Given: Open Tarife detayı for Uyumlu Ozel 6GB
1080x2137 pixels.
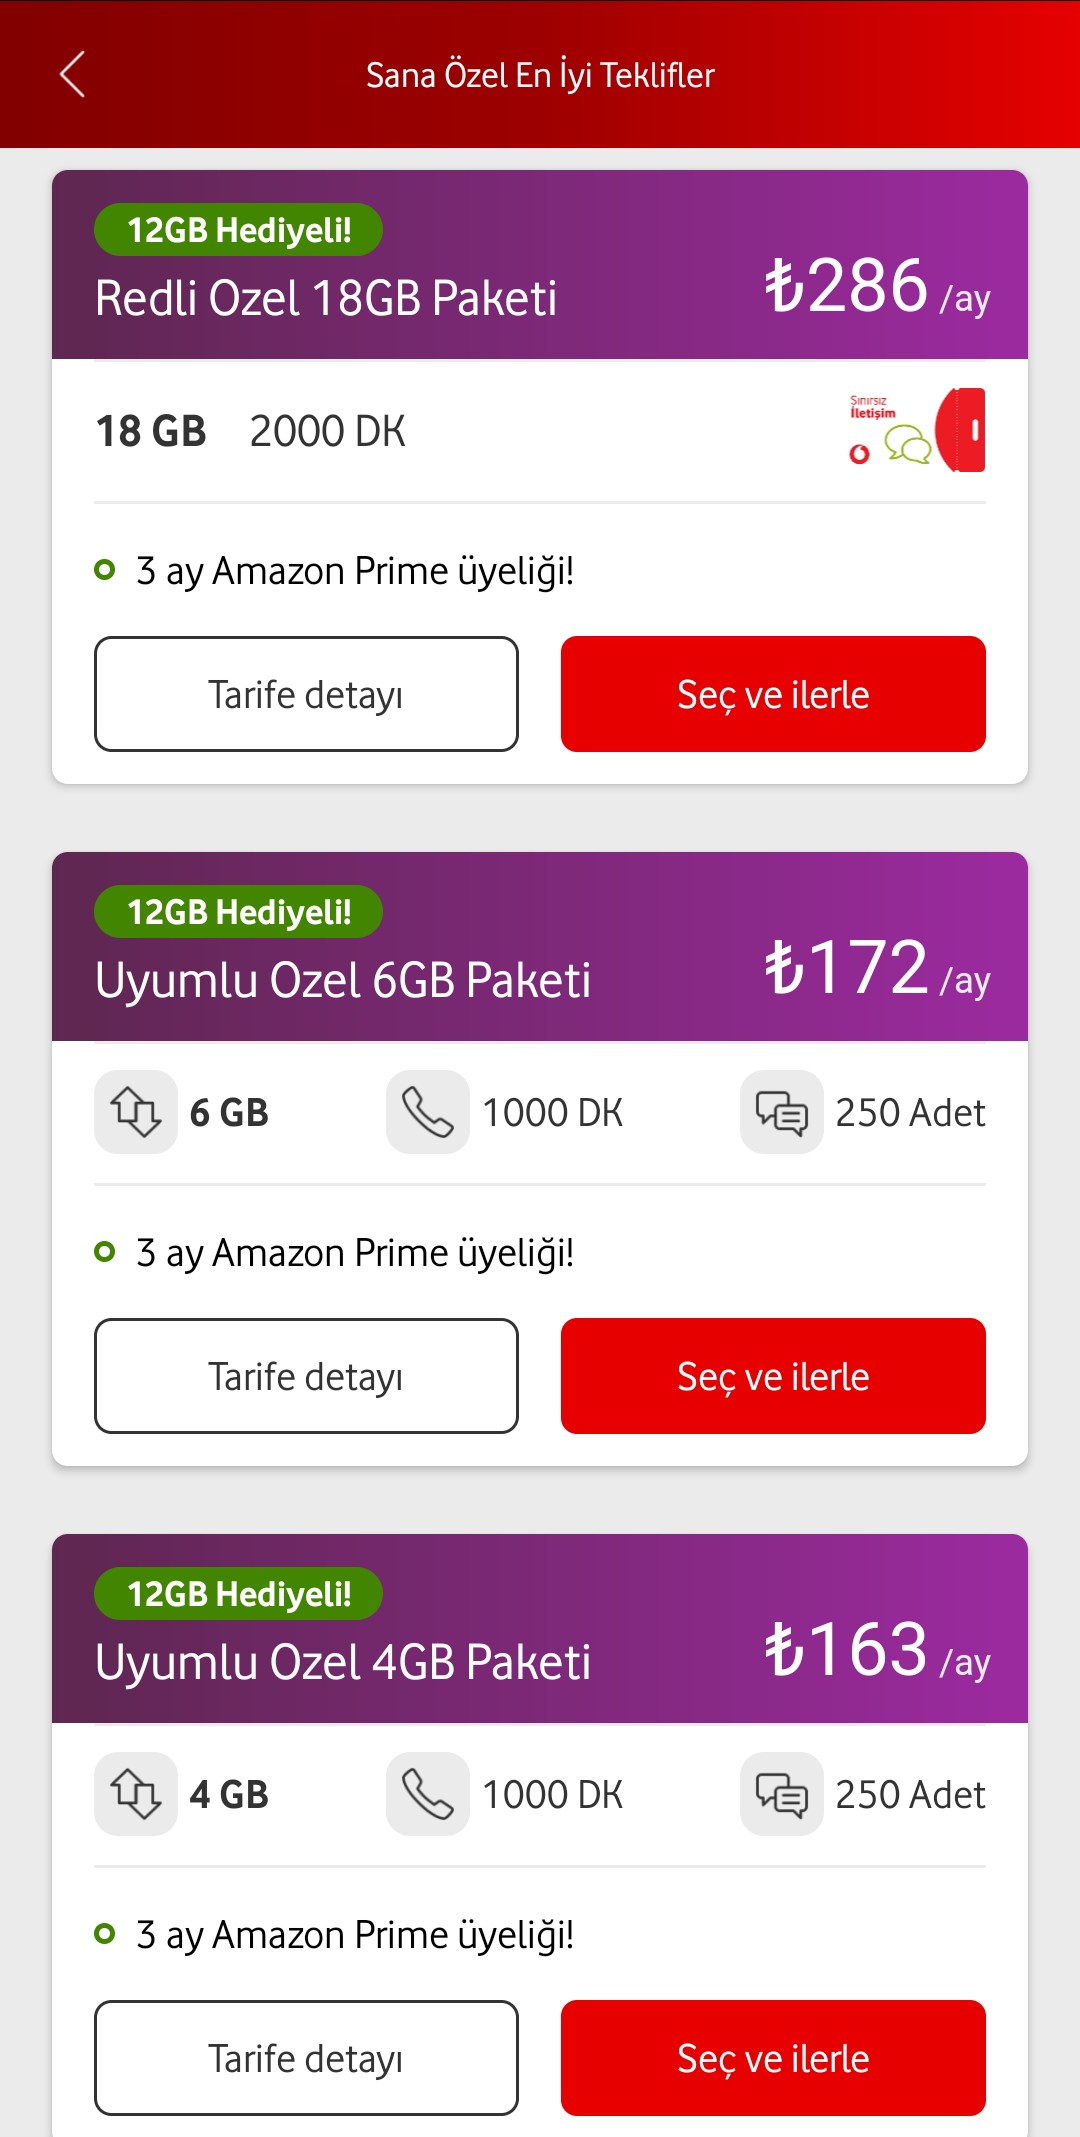Looking at the screenshot, I should 306,1376.
